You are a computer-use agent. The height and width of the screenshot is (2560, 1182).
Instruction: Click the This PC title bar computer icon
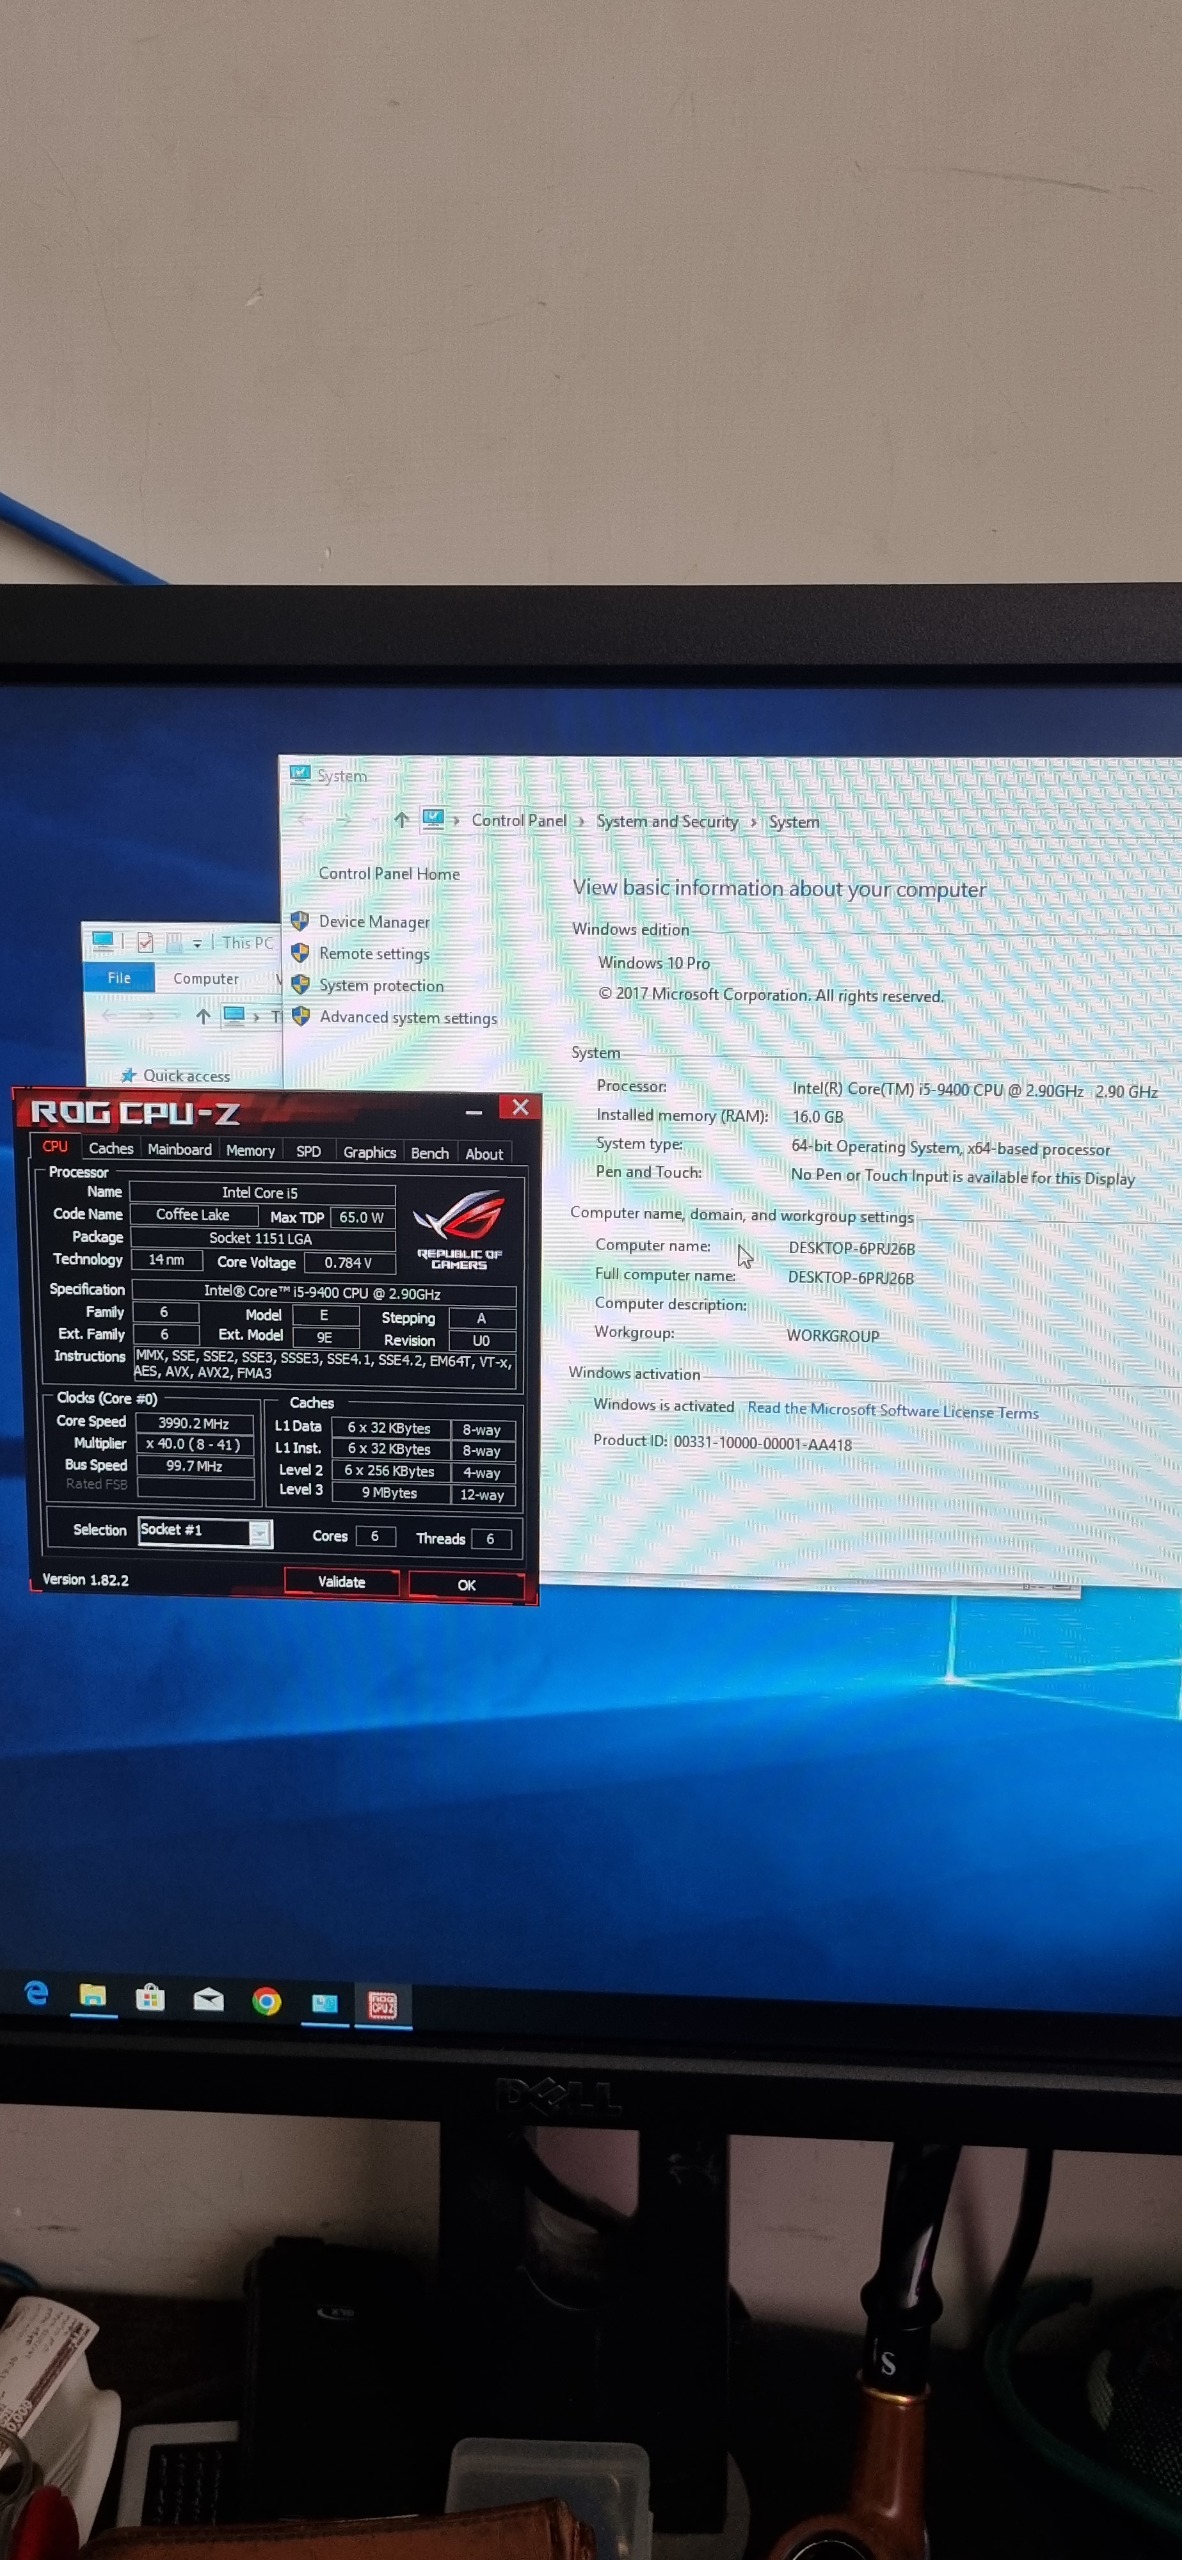[102, 941]
